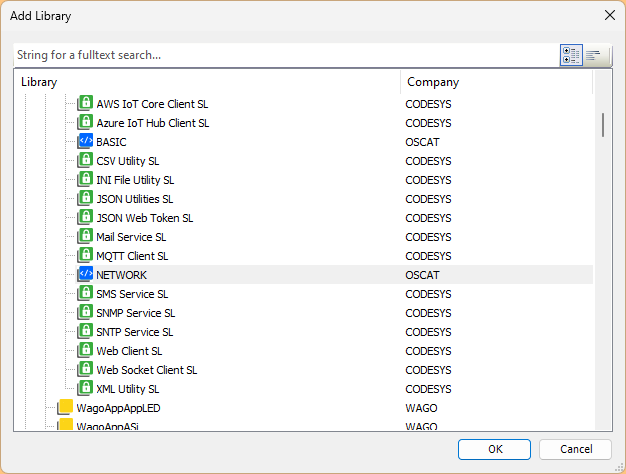Select the BASIC library
The height and width of the screenshot is (474, 626).
point(111,142)
